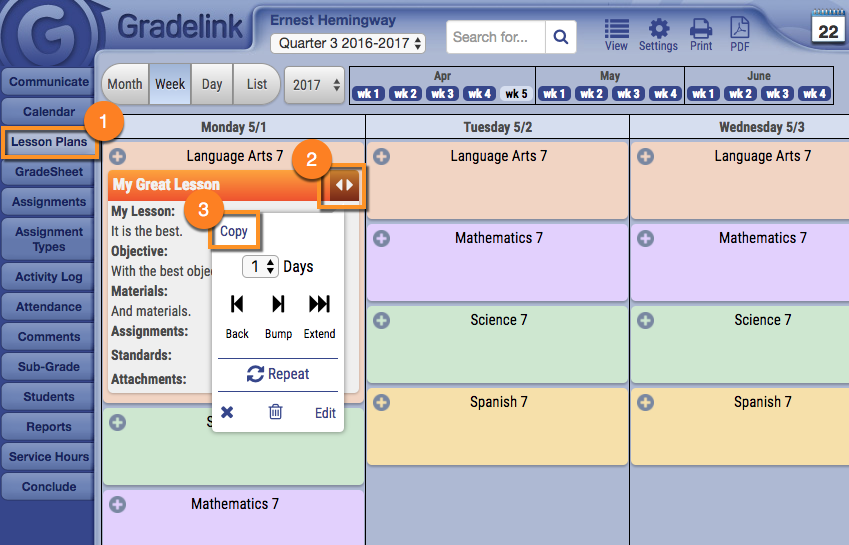Image resolution: width=849 pixels, height=545 pixels.
Task: Click the Print icon
Action: point(701,29)
